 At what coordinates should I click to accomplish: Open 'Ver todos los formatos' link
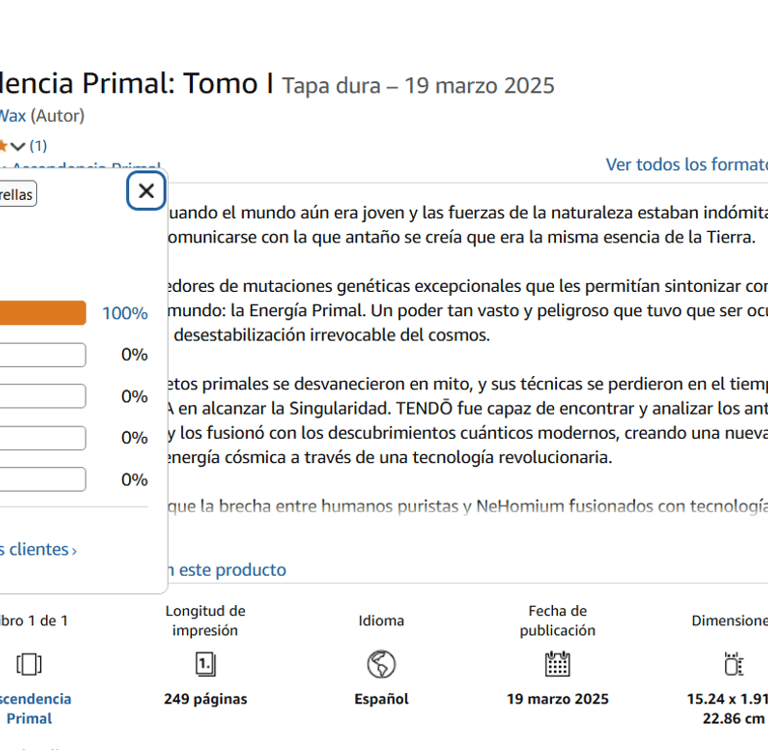[x=686, y=165]
